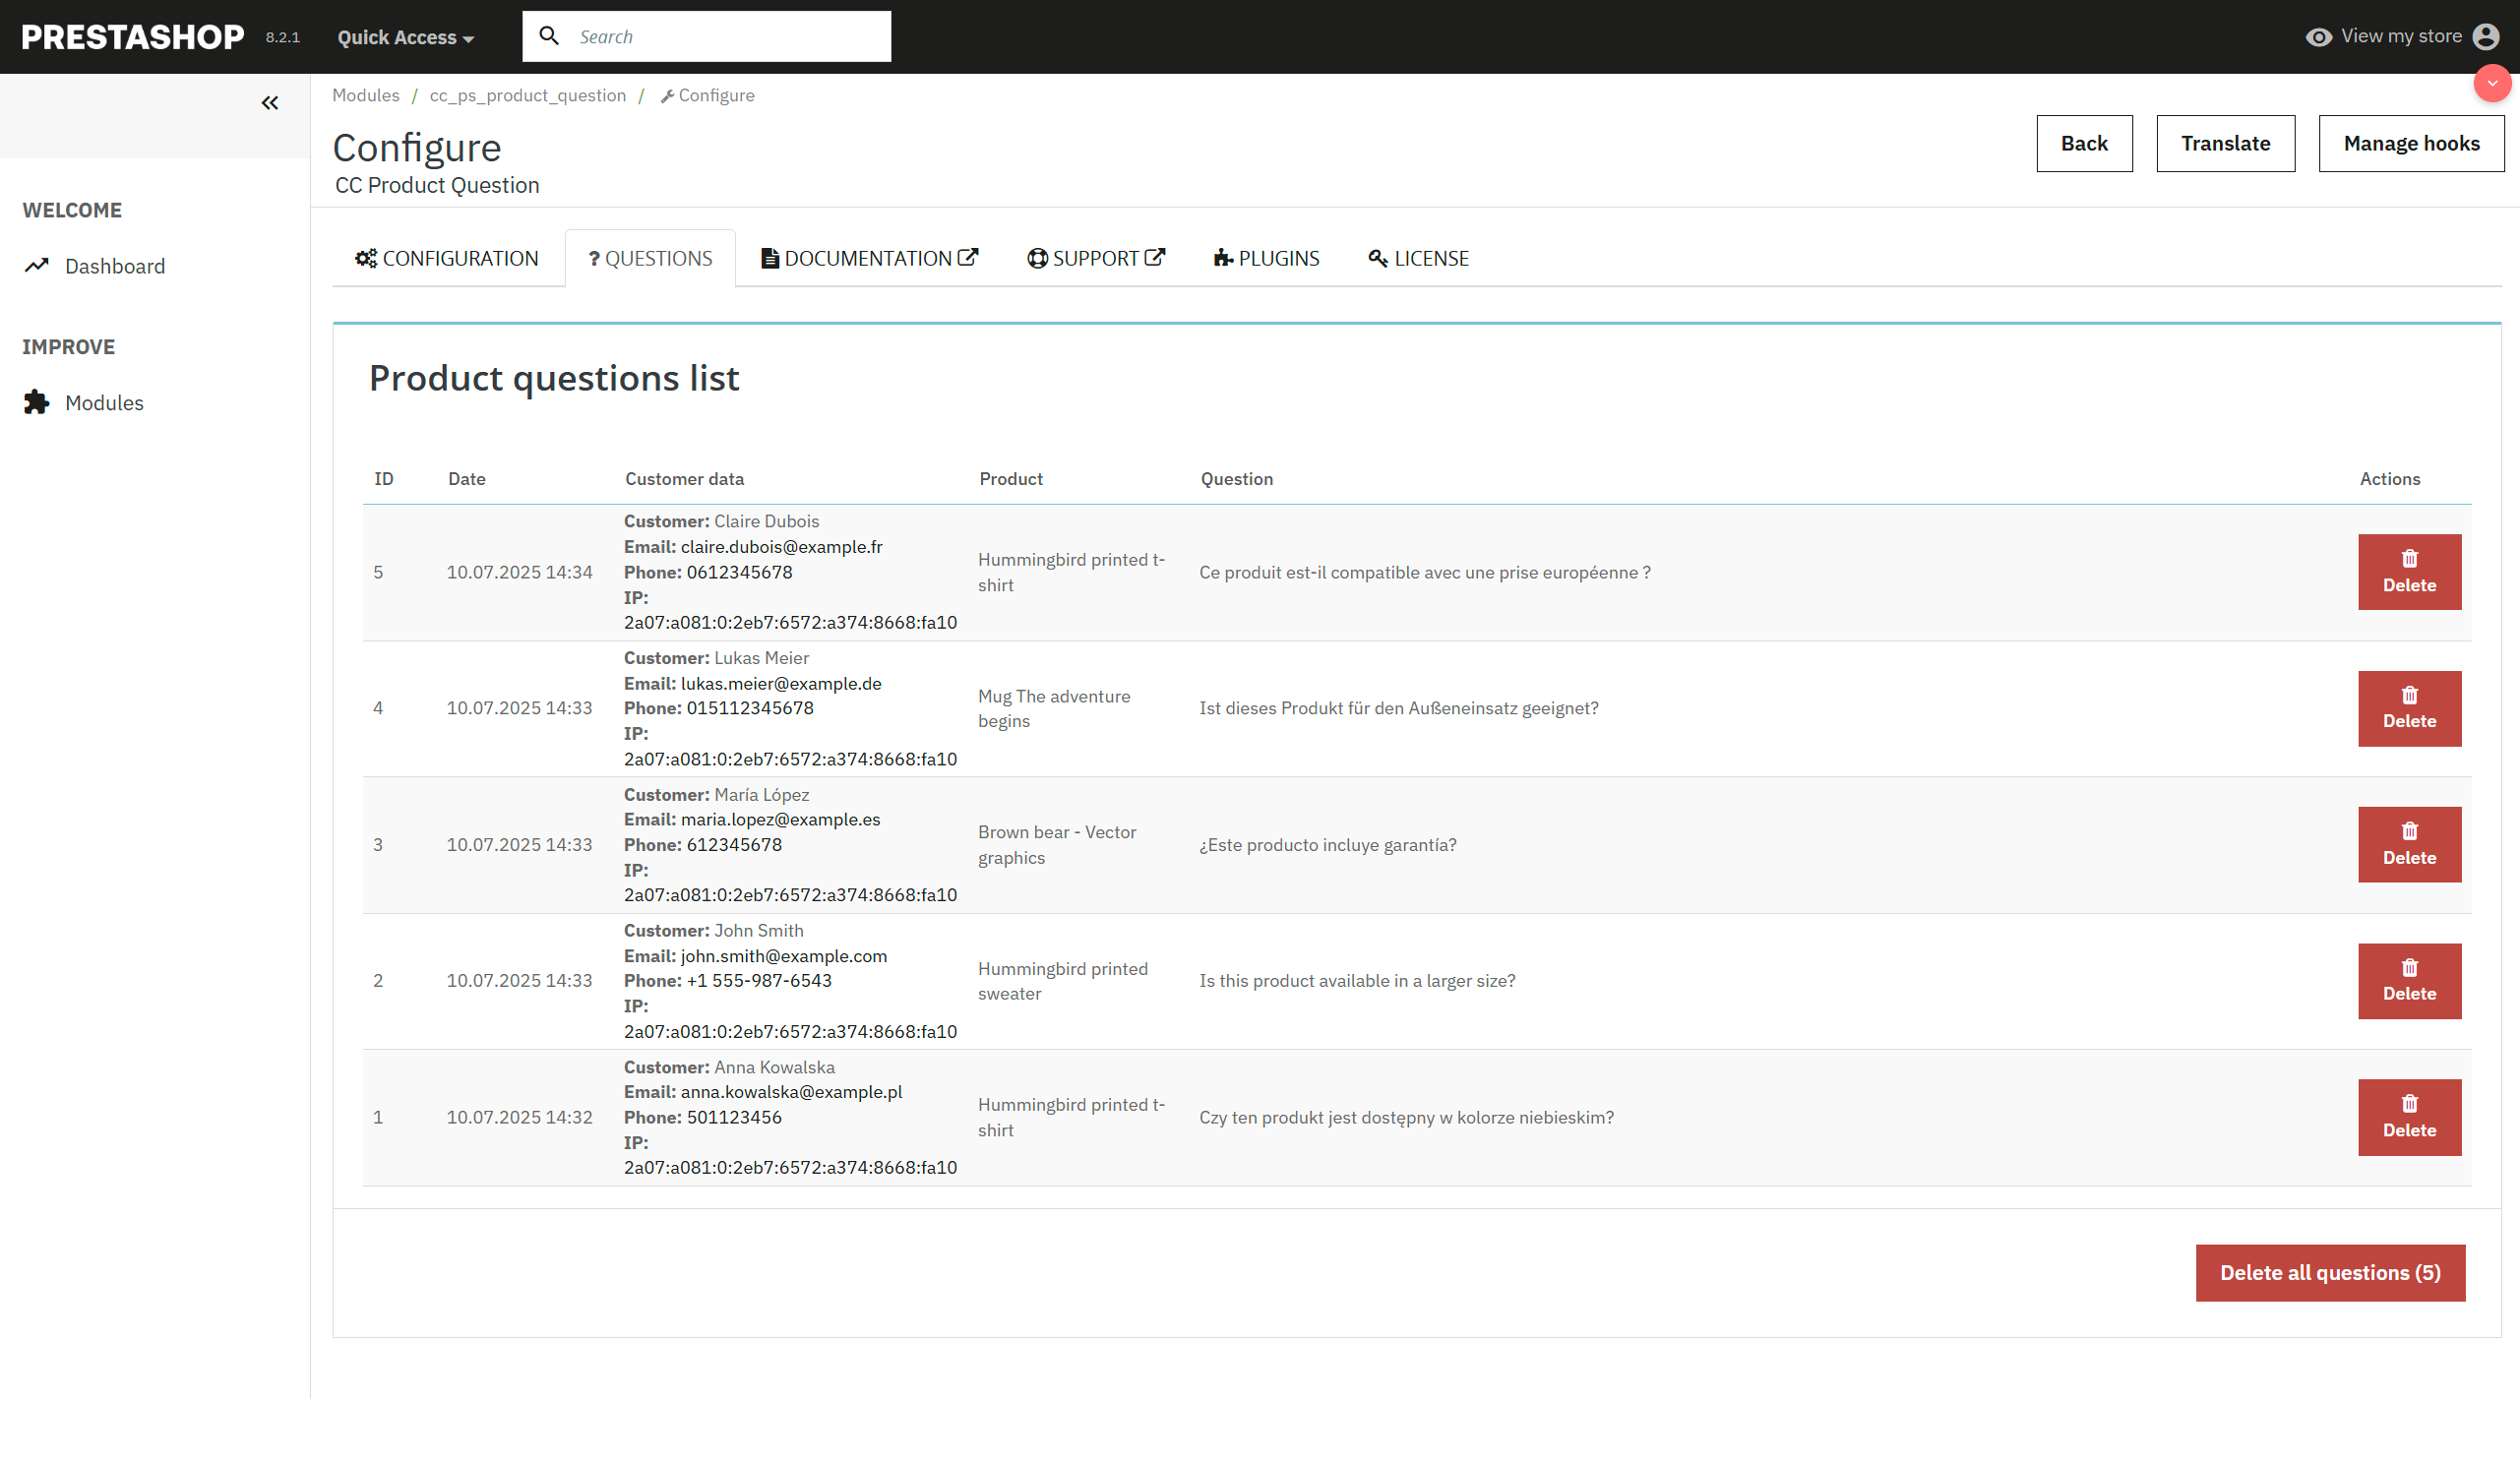
Task: Open the cc_ps_product_question breadcrumb link
Action: point(528,95)
